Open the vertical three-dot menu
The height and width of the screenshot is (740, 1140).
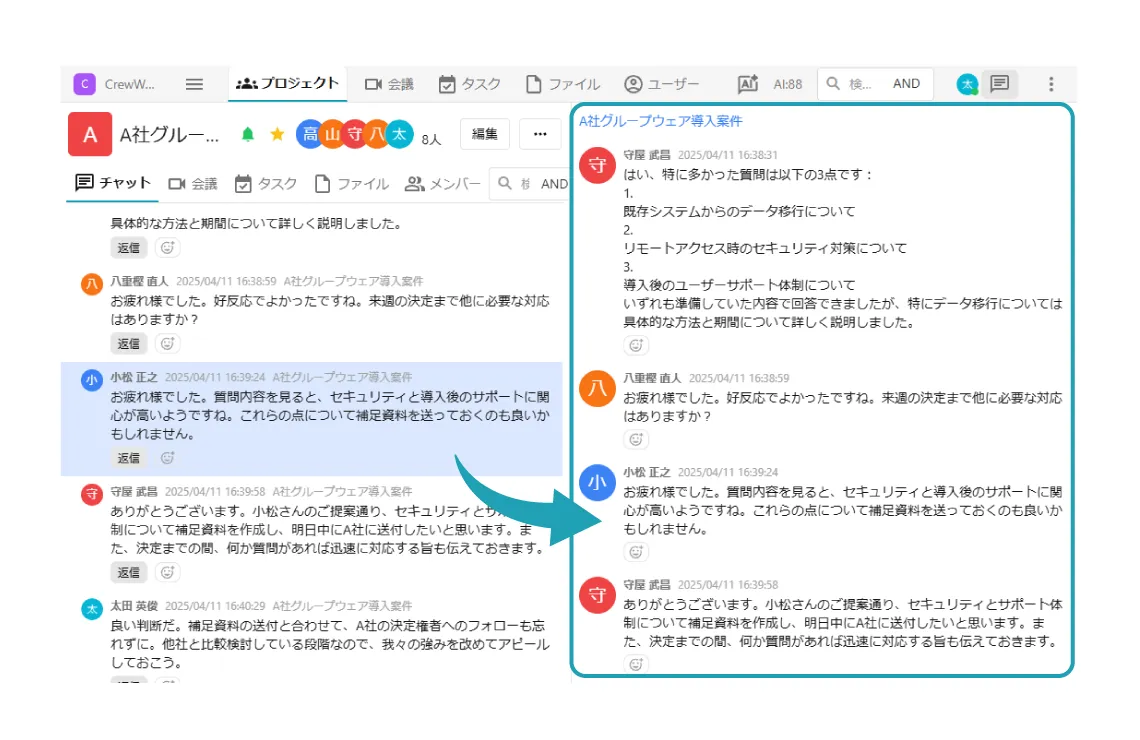point(1050,84)
